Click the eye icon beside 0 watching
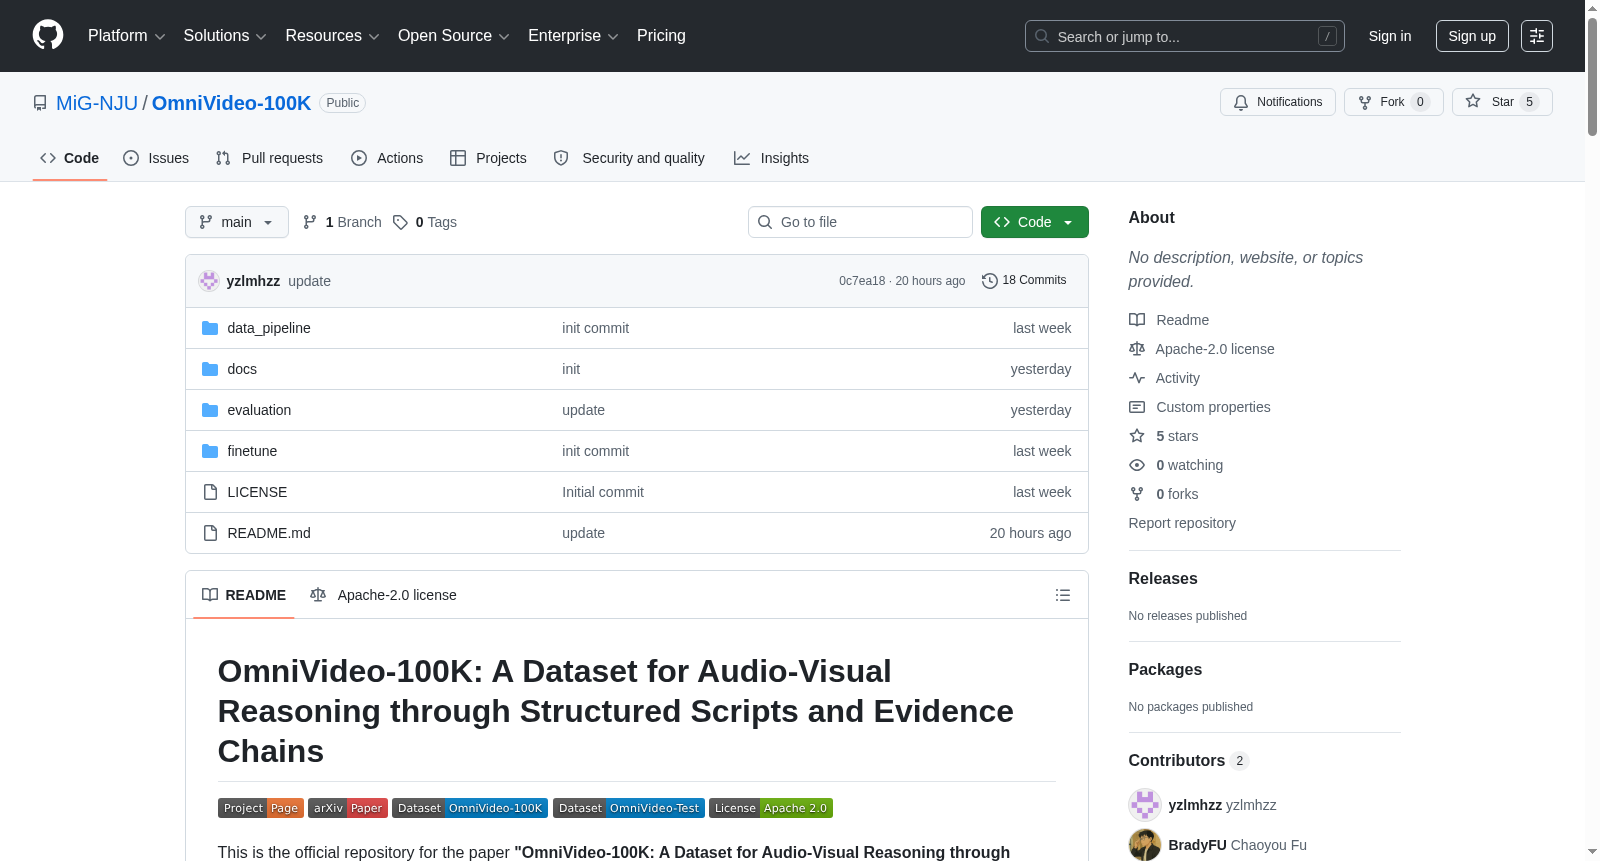Screen dimensions: 1600x861 click(1137, 465)
